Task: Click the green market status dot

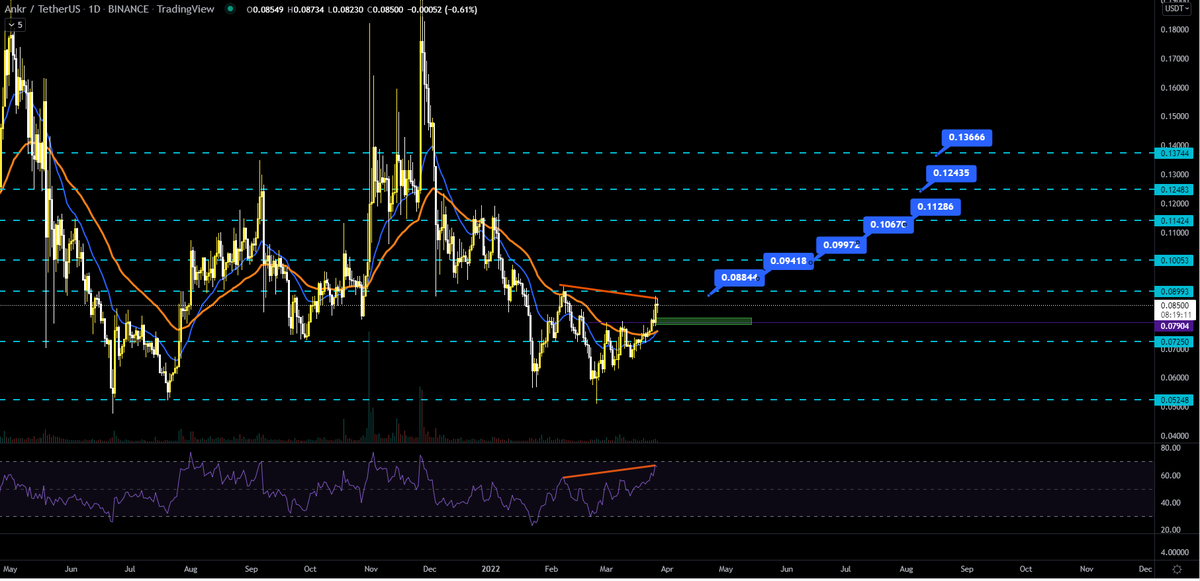Action: (x=232, y=9)
